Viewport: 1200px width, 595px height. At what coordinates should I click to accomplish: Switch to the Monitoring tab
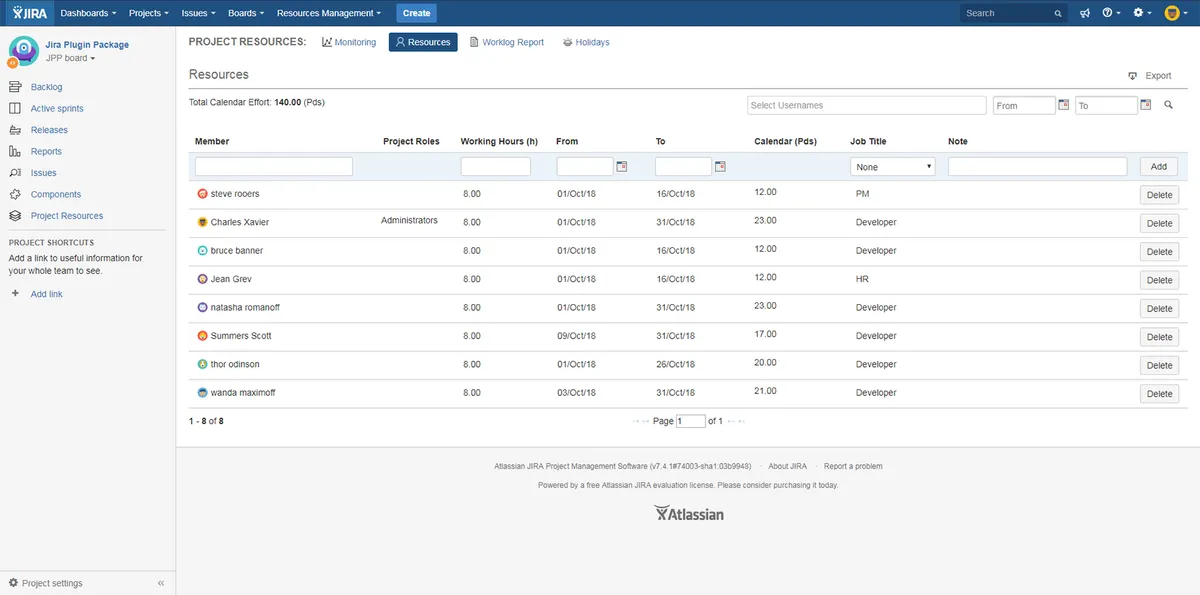[349, 42]
